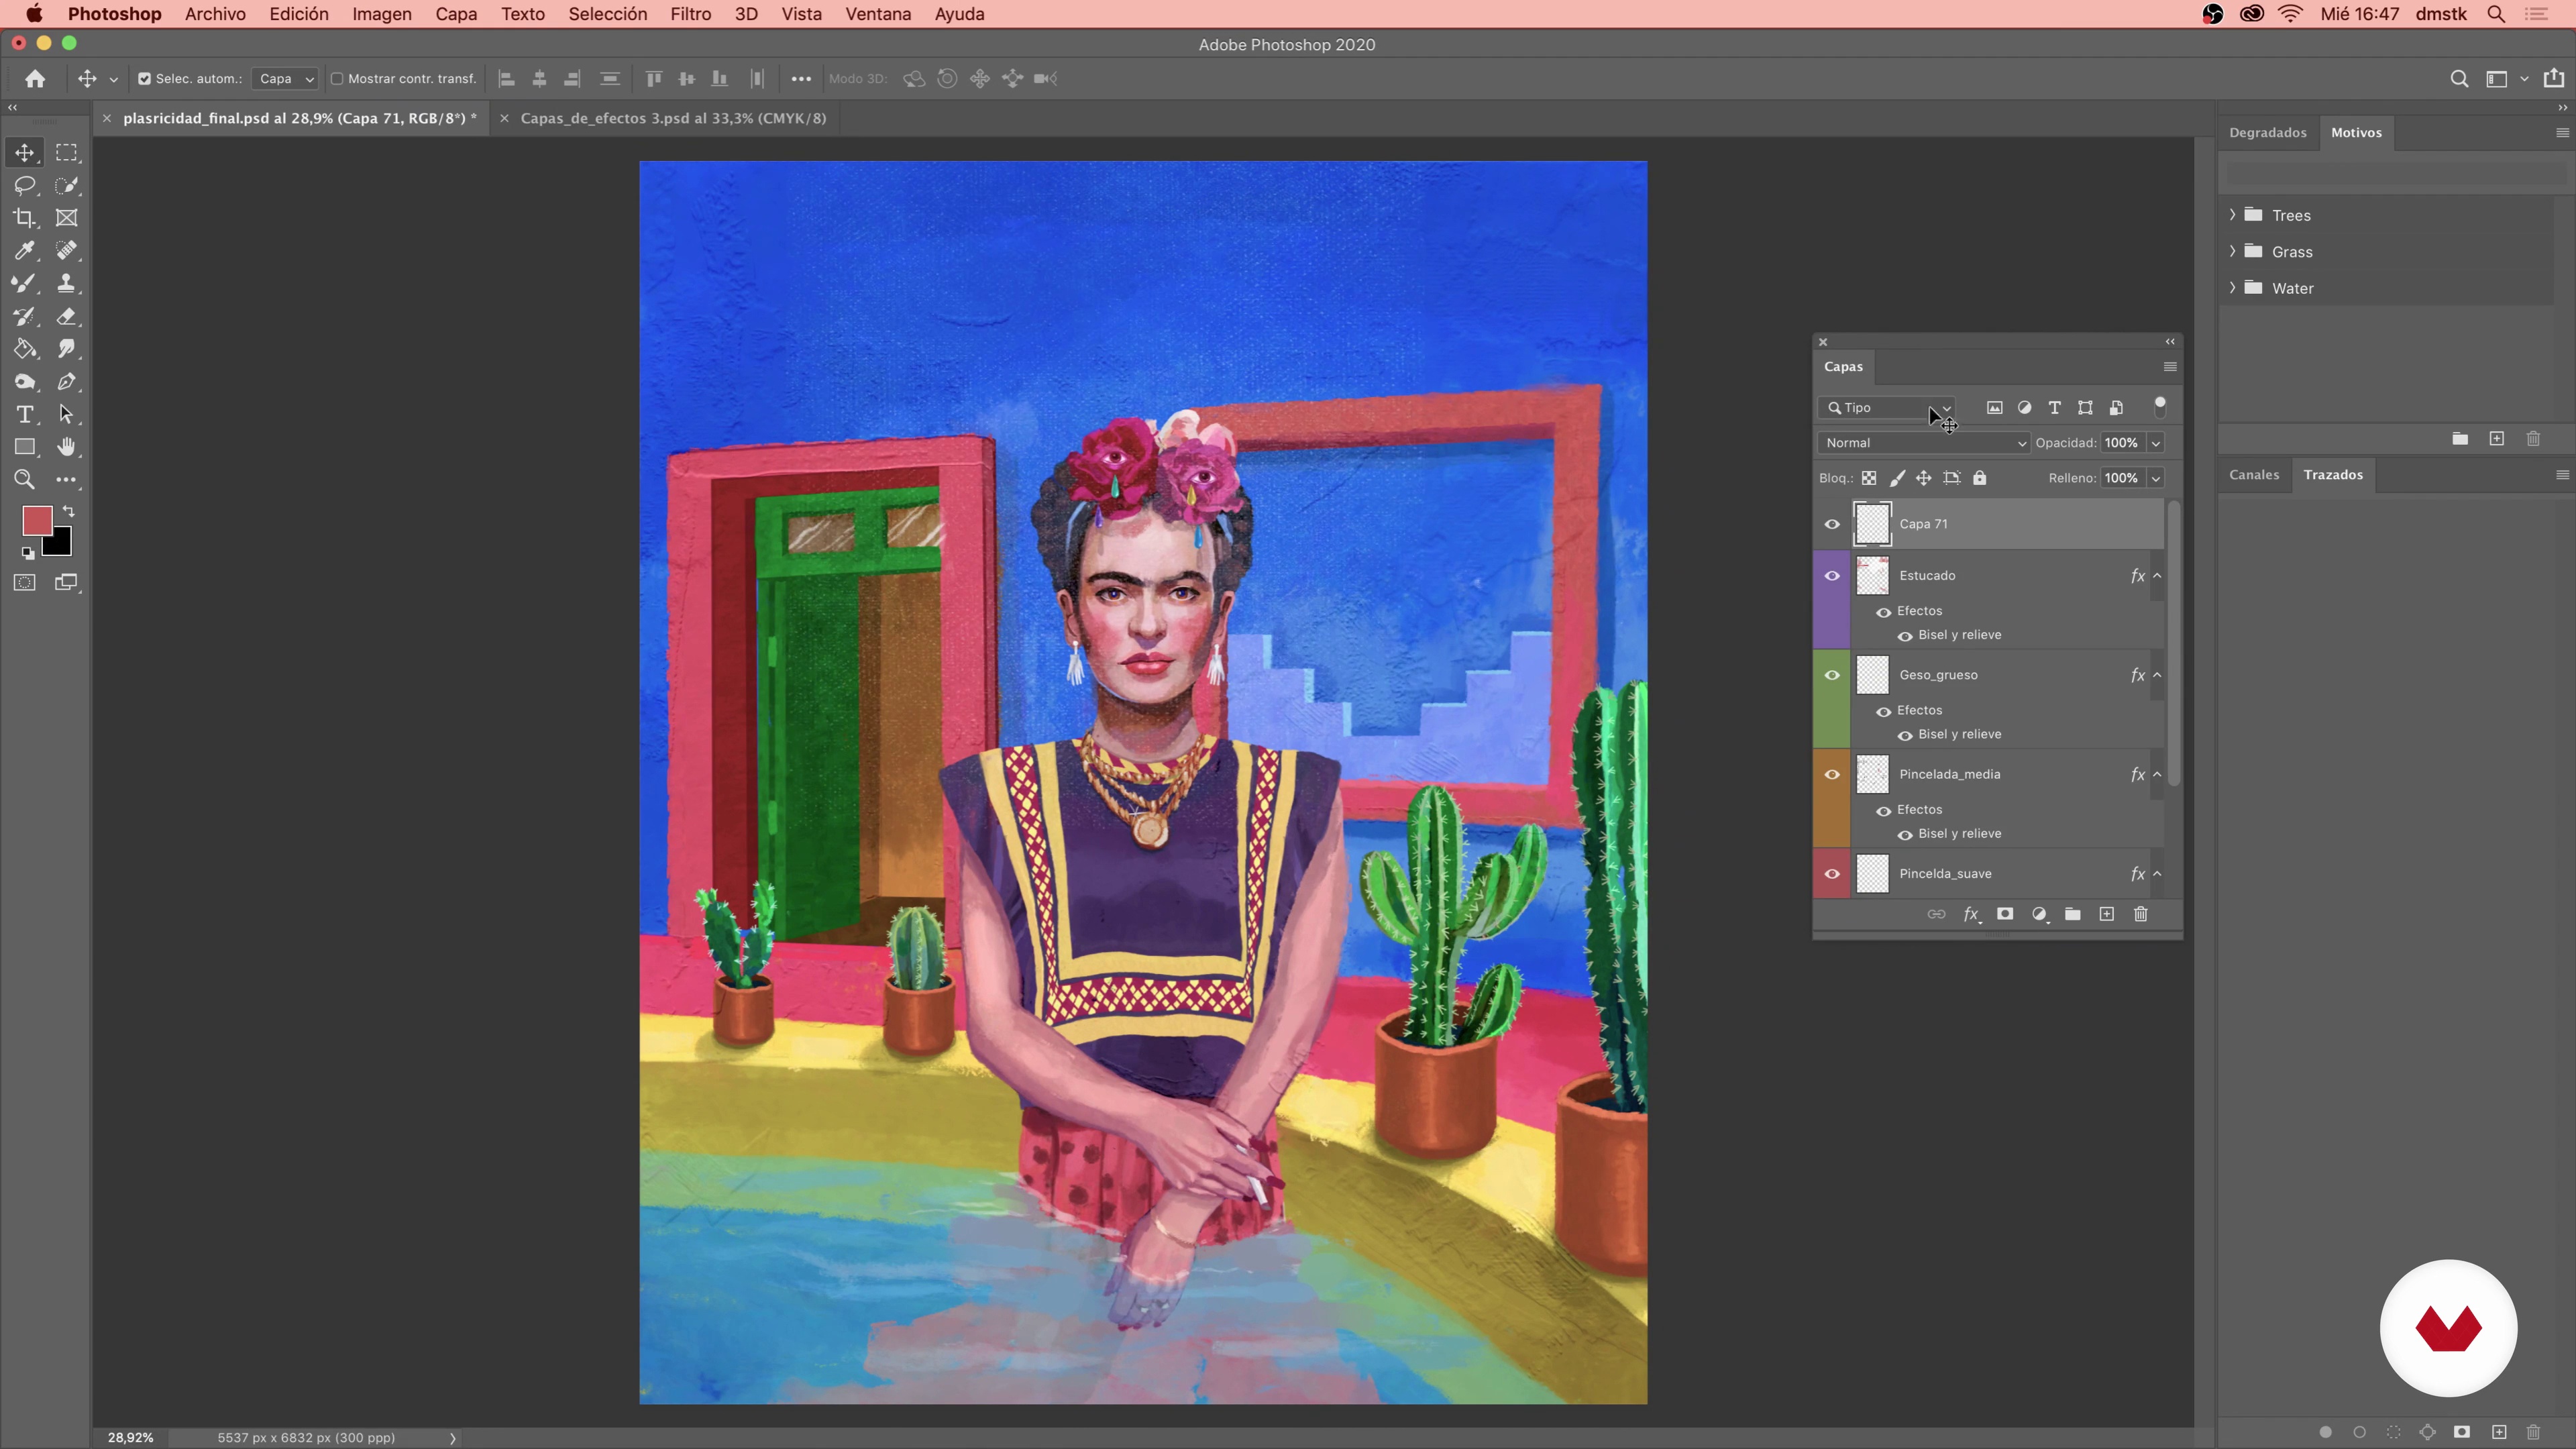Select the Hand tool
Image resolution: width=2576 pixels, height=1449 pixels.
(x=66, y=447)
